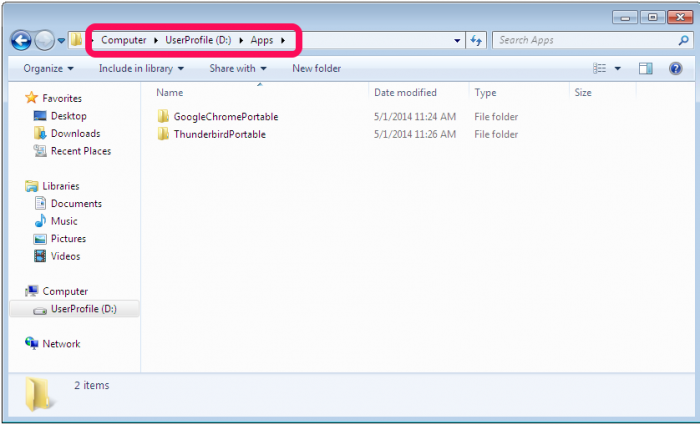
Task: Open the Music library
Action: [x=64, y=221]
